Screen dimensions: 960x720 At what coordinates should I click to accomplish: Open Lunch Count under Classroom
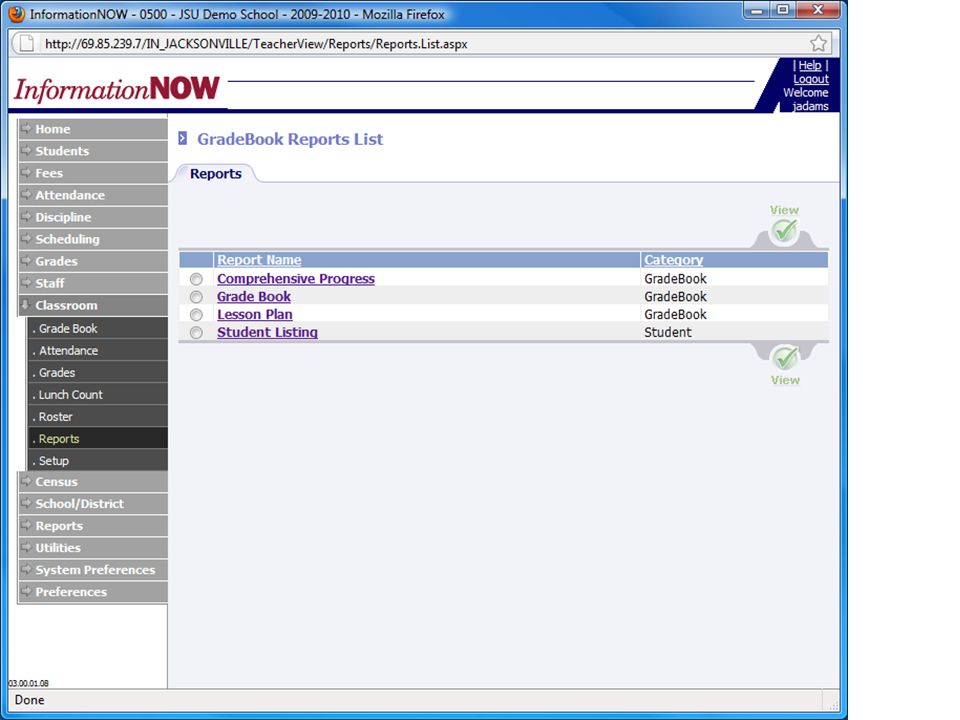[98, 395]
